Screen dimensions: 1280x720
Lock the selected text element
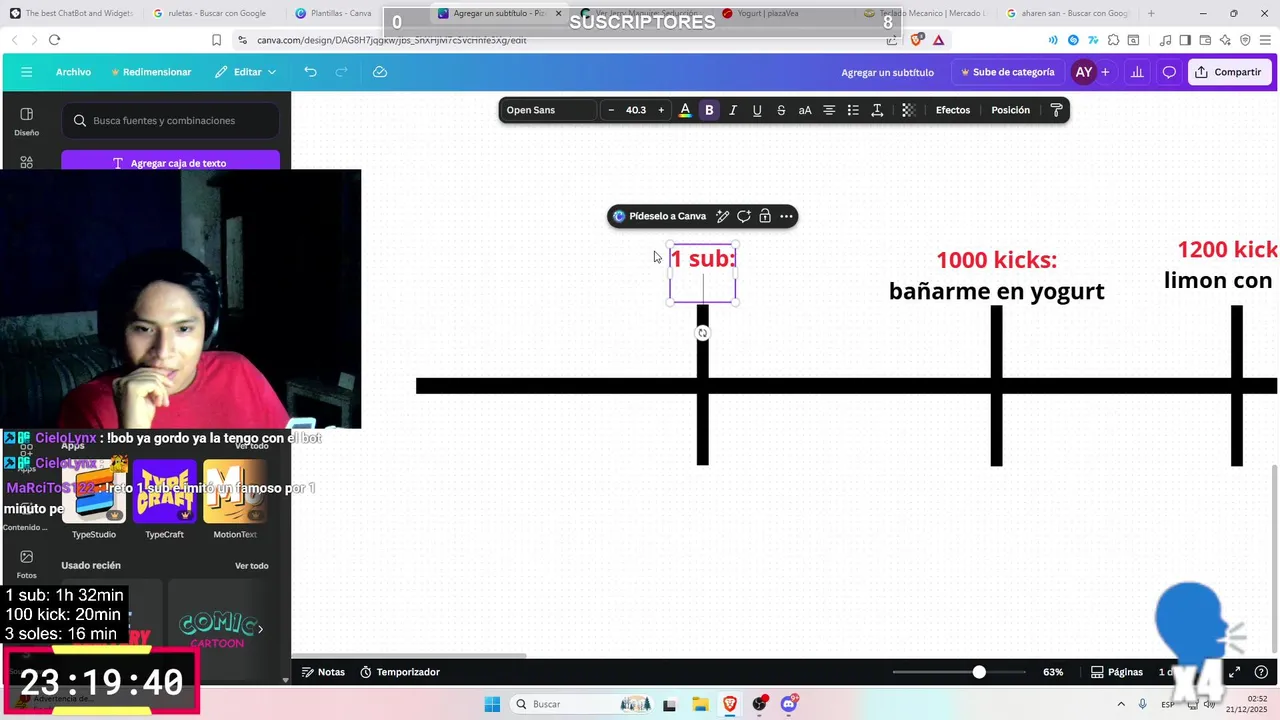tap(765, 216)
